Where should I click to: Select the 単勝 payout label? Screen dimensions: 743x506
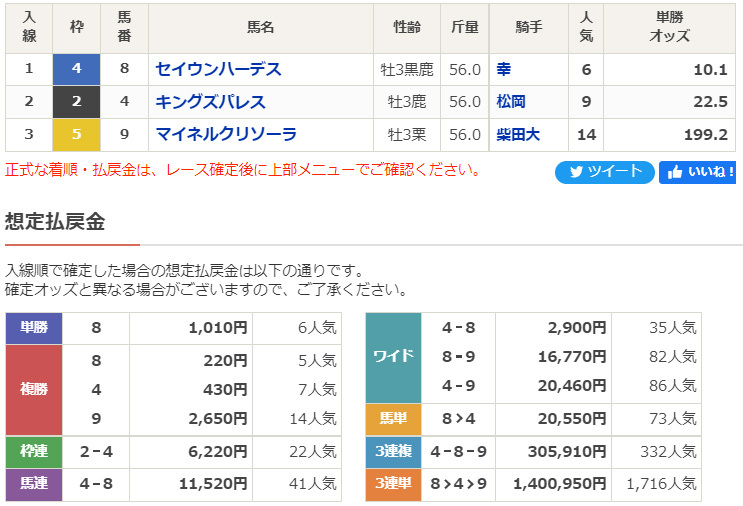34,328
